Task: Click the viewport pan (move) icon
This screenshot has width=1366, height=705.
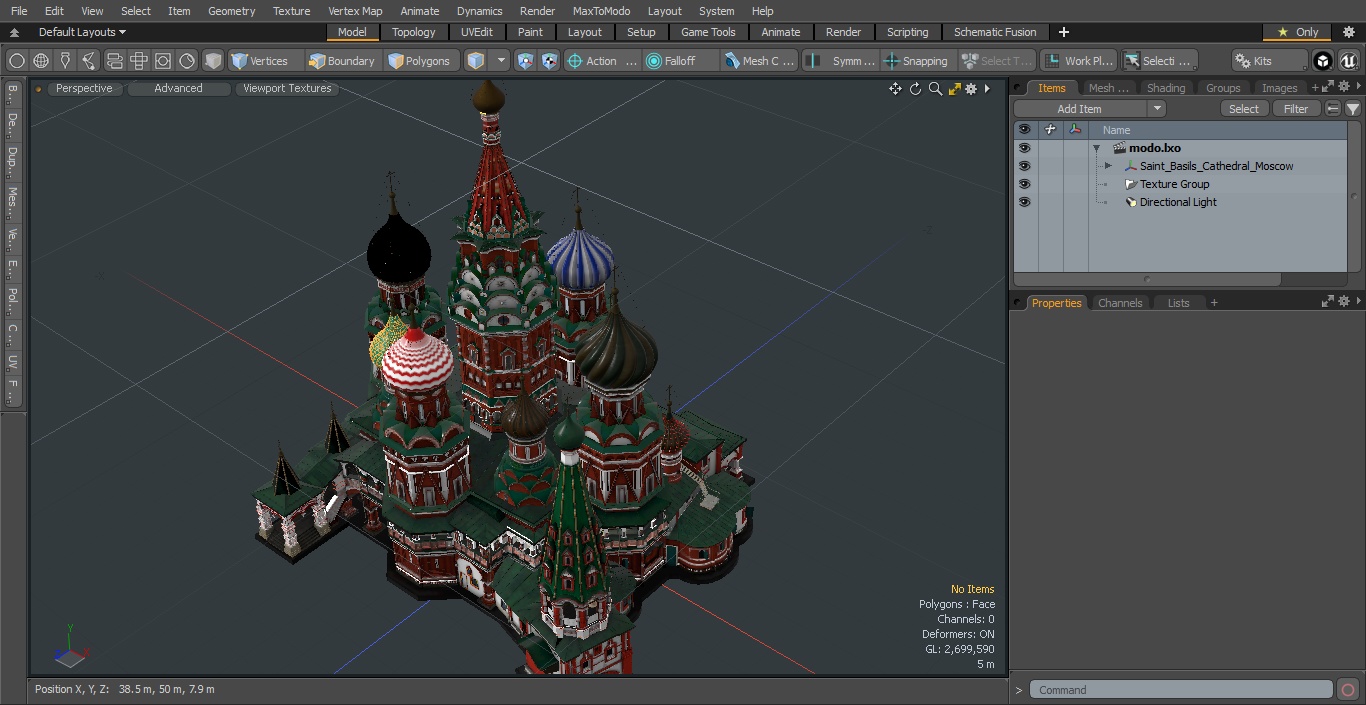Action: click(895, 89)
